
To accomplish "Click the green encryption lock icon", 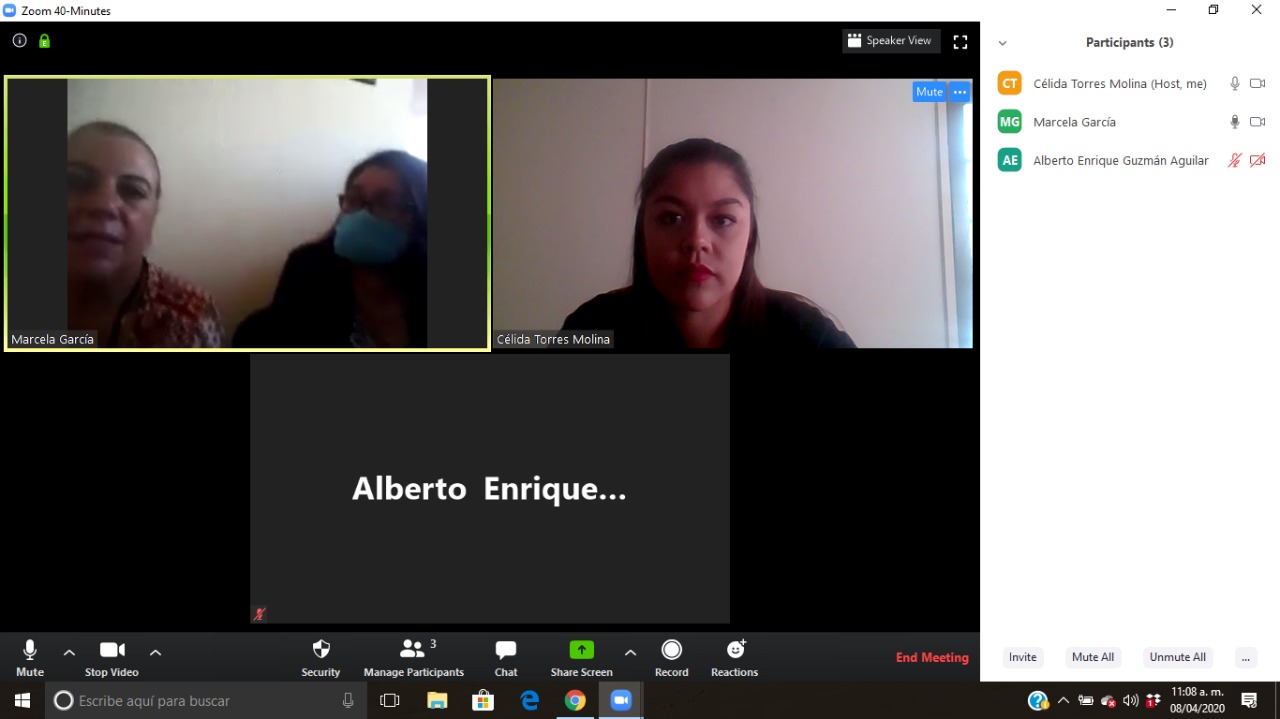I will [44, 41].
